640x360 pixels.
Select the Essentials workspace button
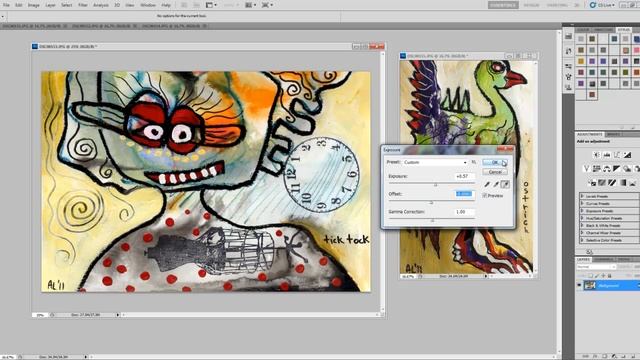click(503, 5)
